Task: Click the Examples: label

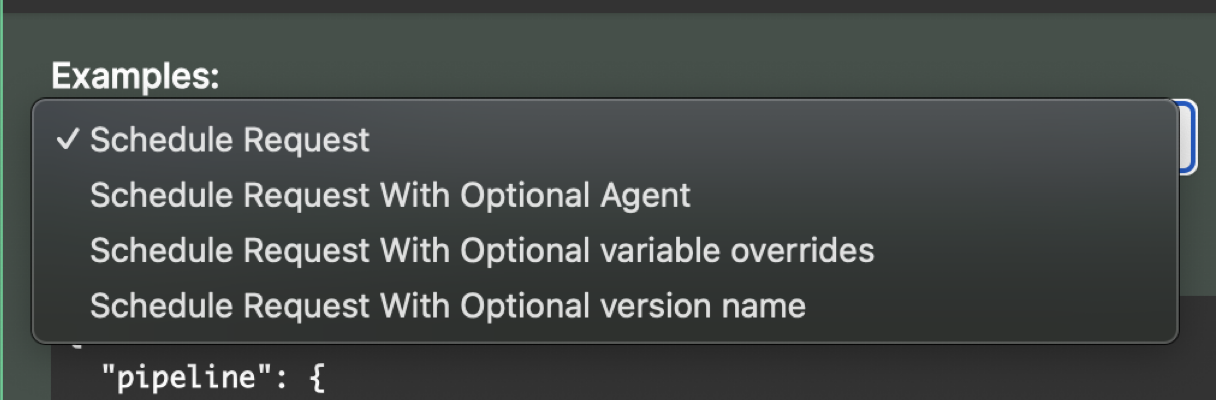Action: click(x=135, y=75)
